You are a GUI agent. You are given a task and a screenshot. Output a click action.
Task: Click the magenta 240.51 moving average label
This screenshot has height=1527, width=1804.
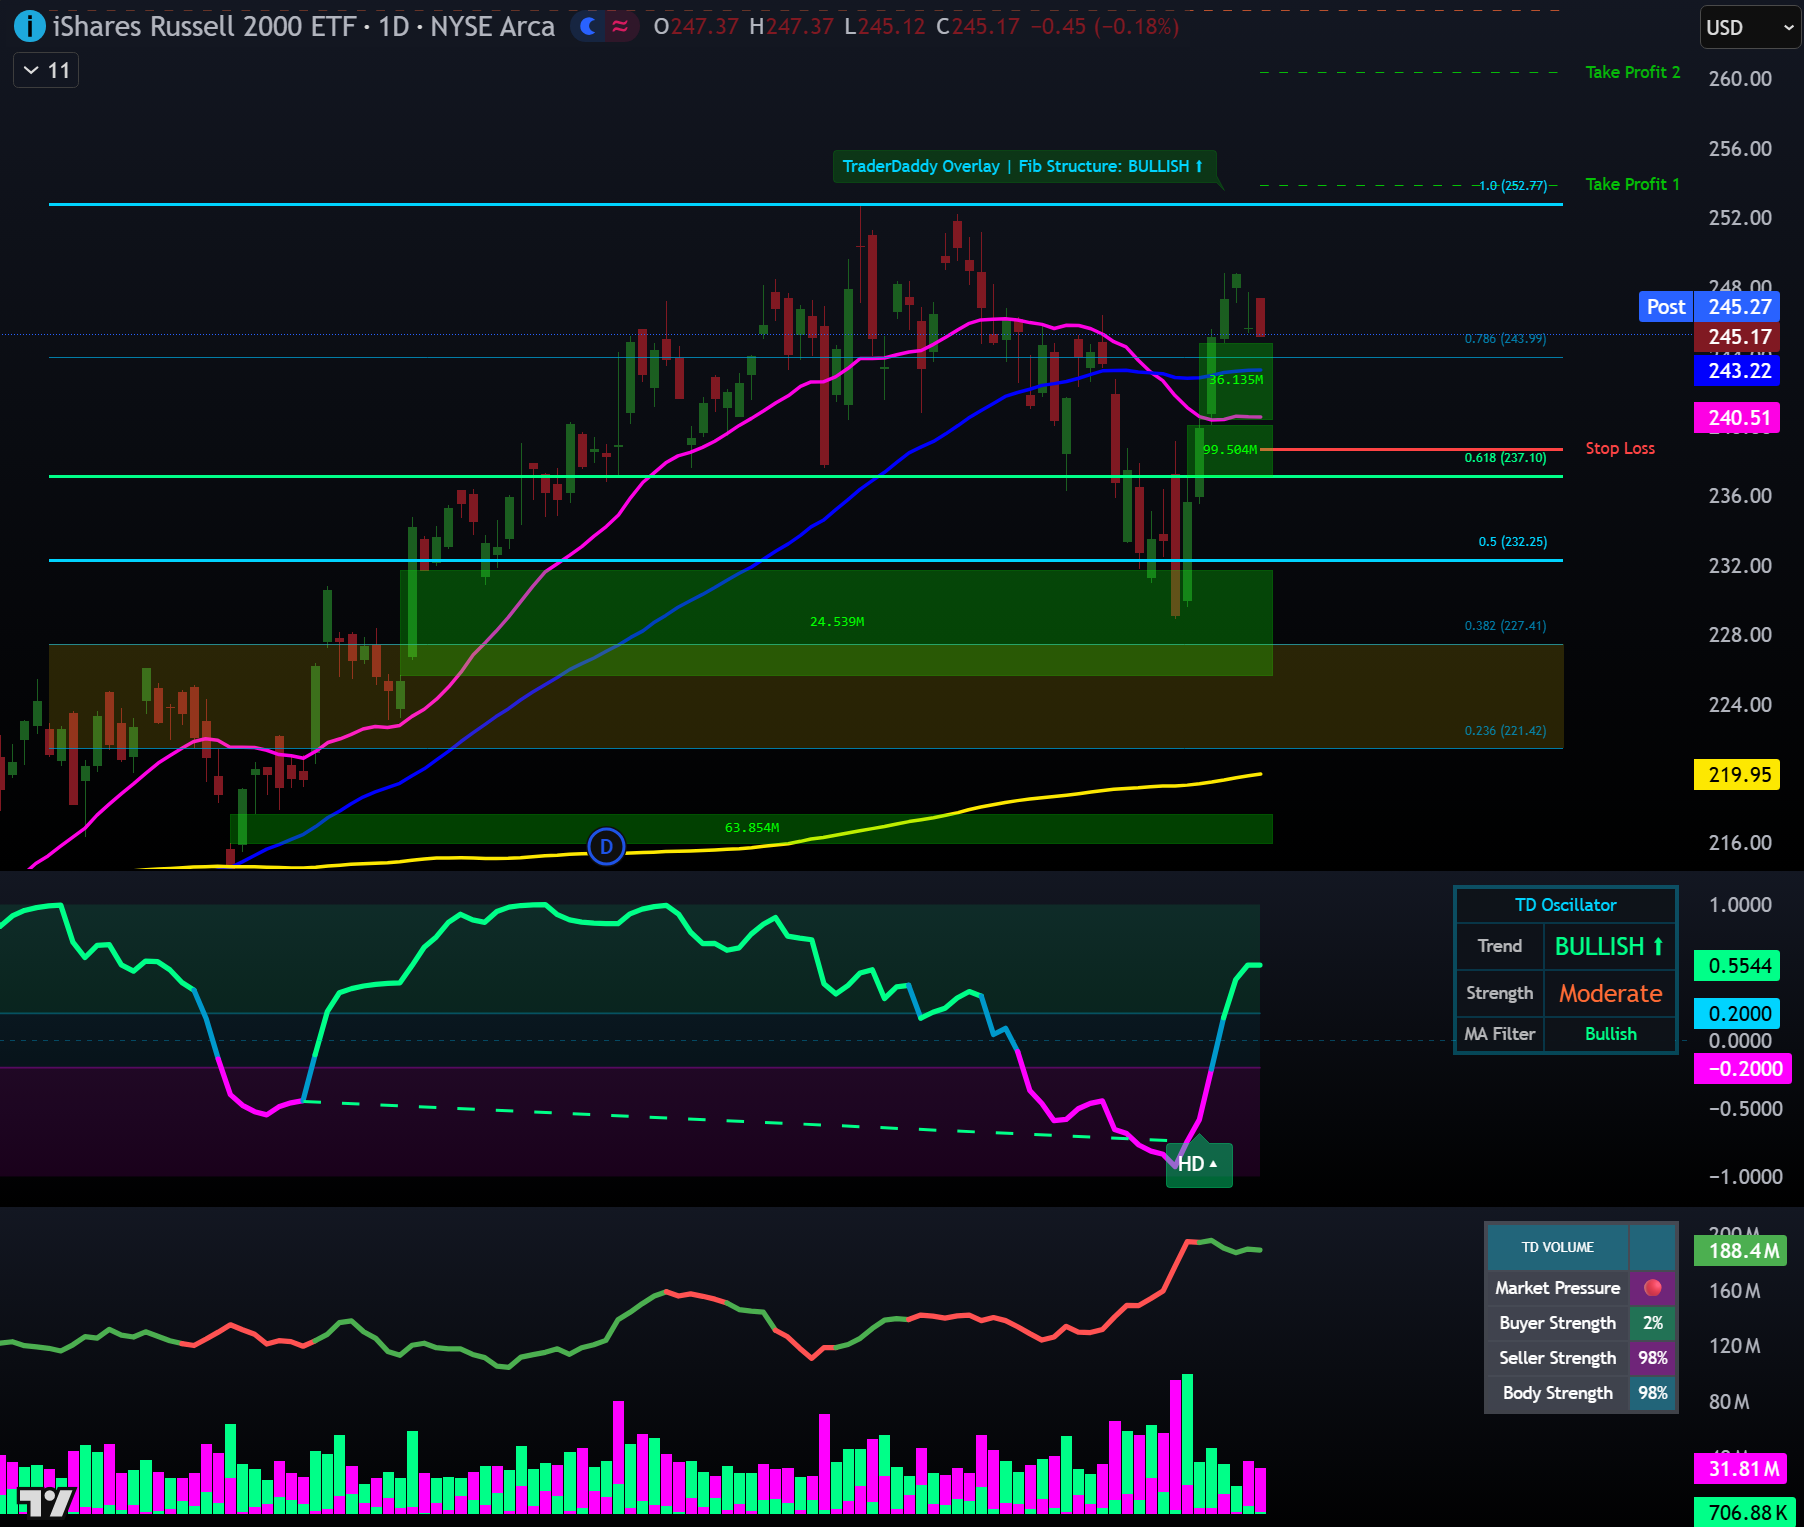(1737, 418)
